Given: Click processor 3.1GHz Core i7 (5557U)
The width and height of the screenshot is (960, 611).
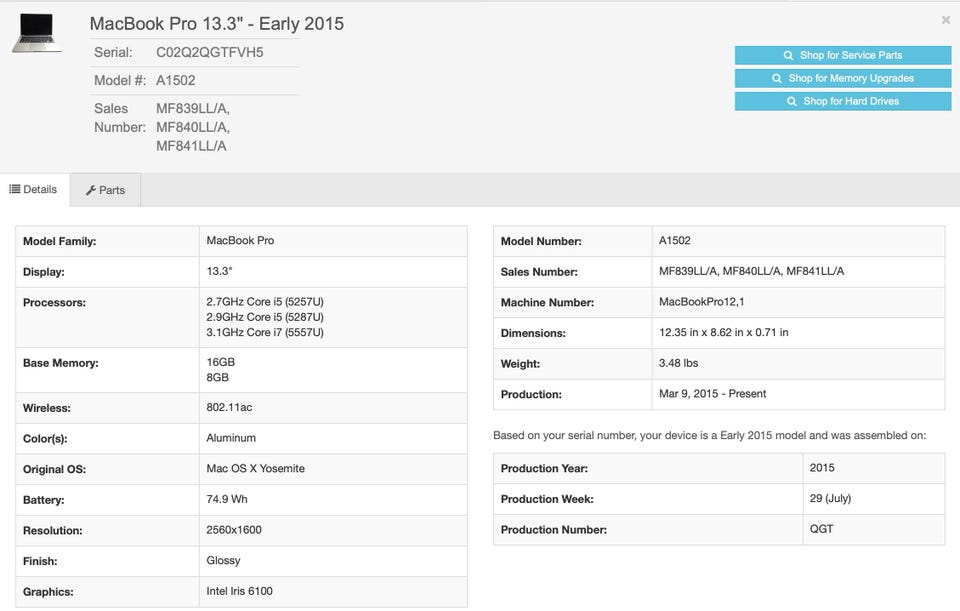Looking at the screenshot, I should pyautogui.click(x=265, y=332).
